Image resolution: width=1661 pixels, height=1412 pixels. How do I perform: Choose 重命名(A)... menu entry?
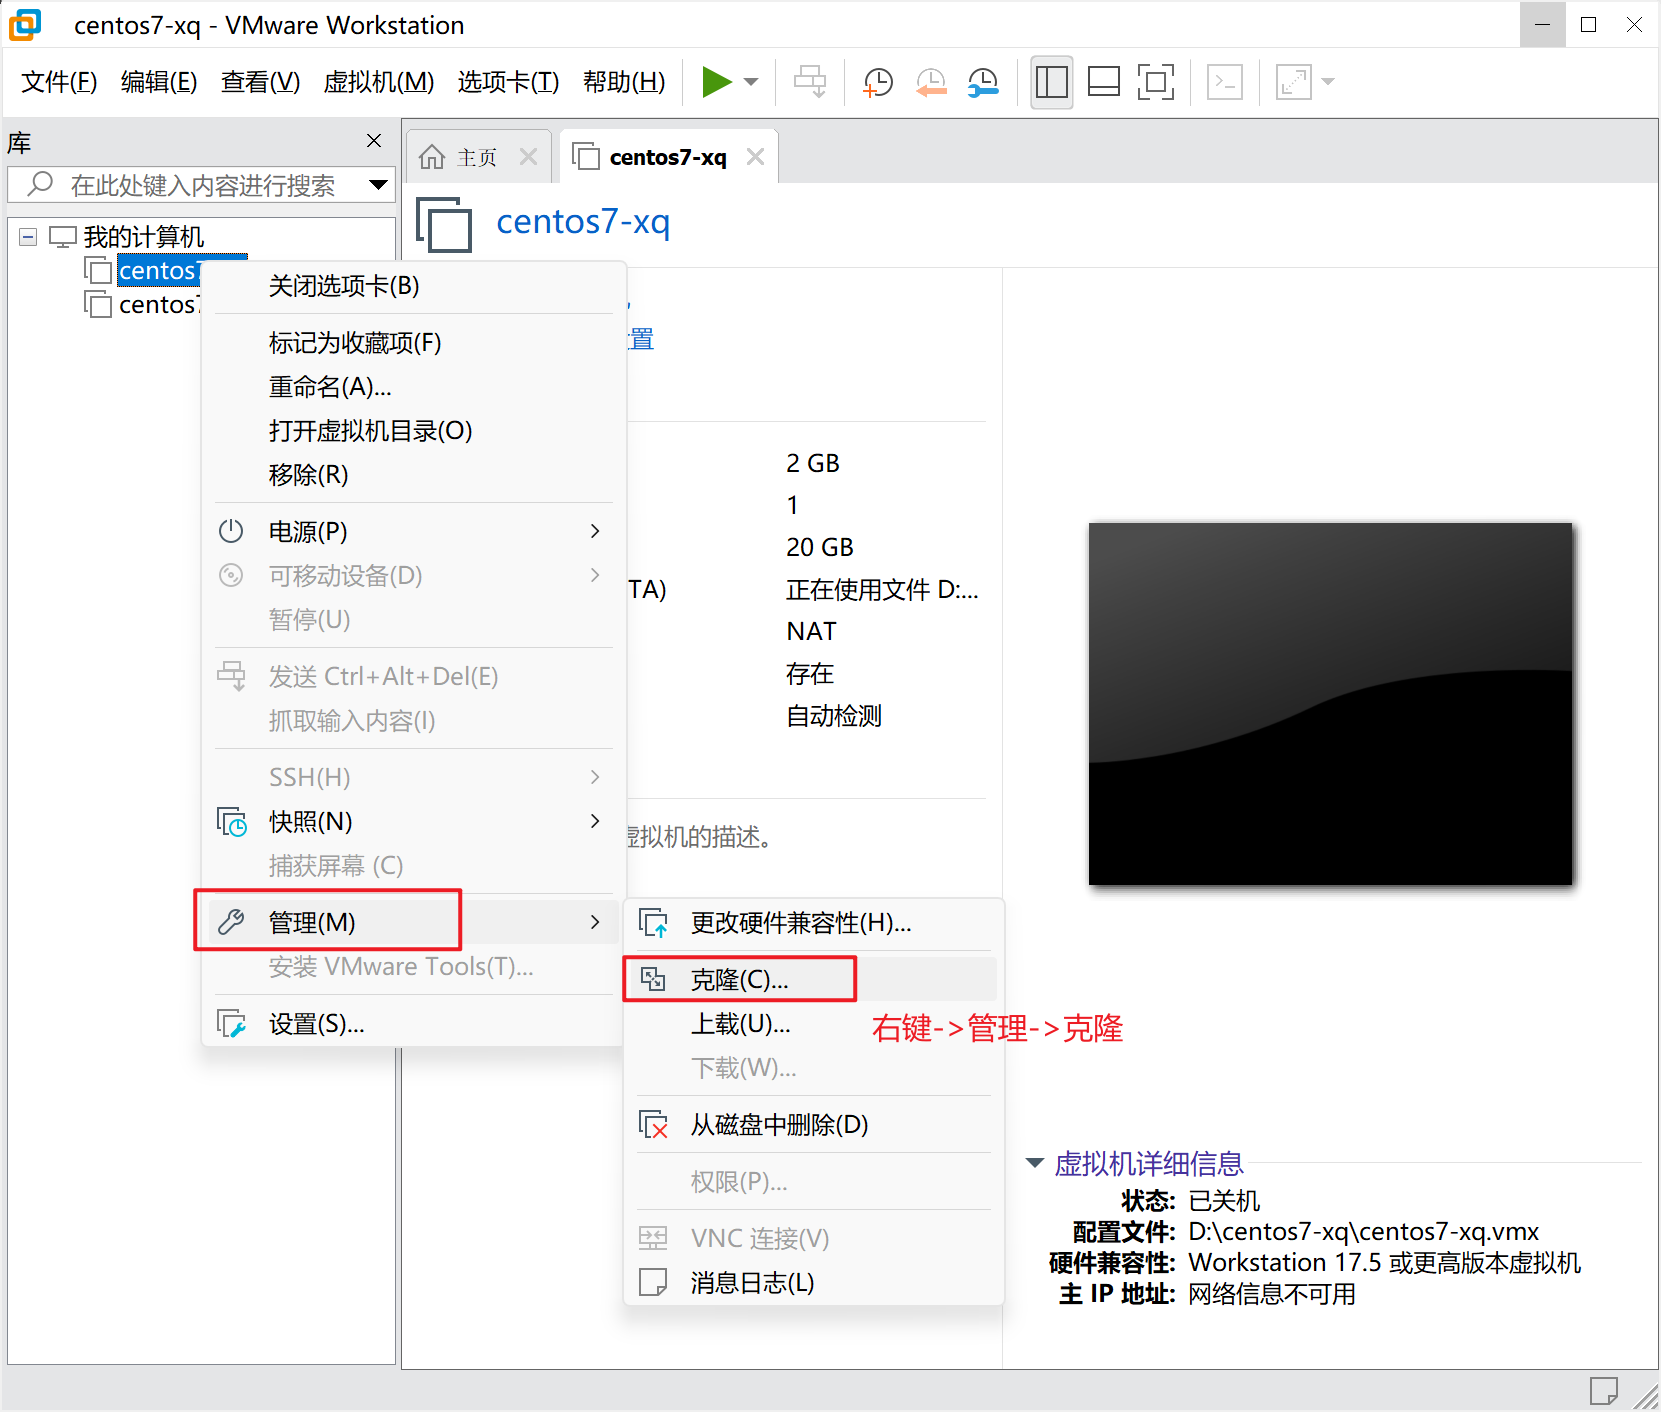click(414, 387)
